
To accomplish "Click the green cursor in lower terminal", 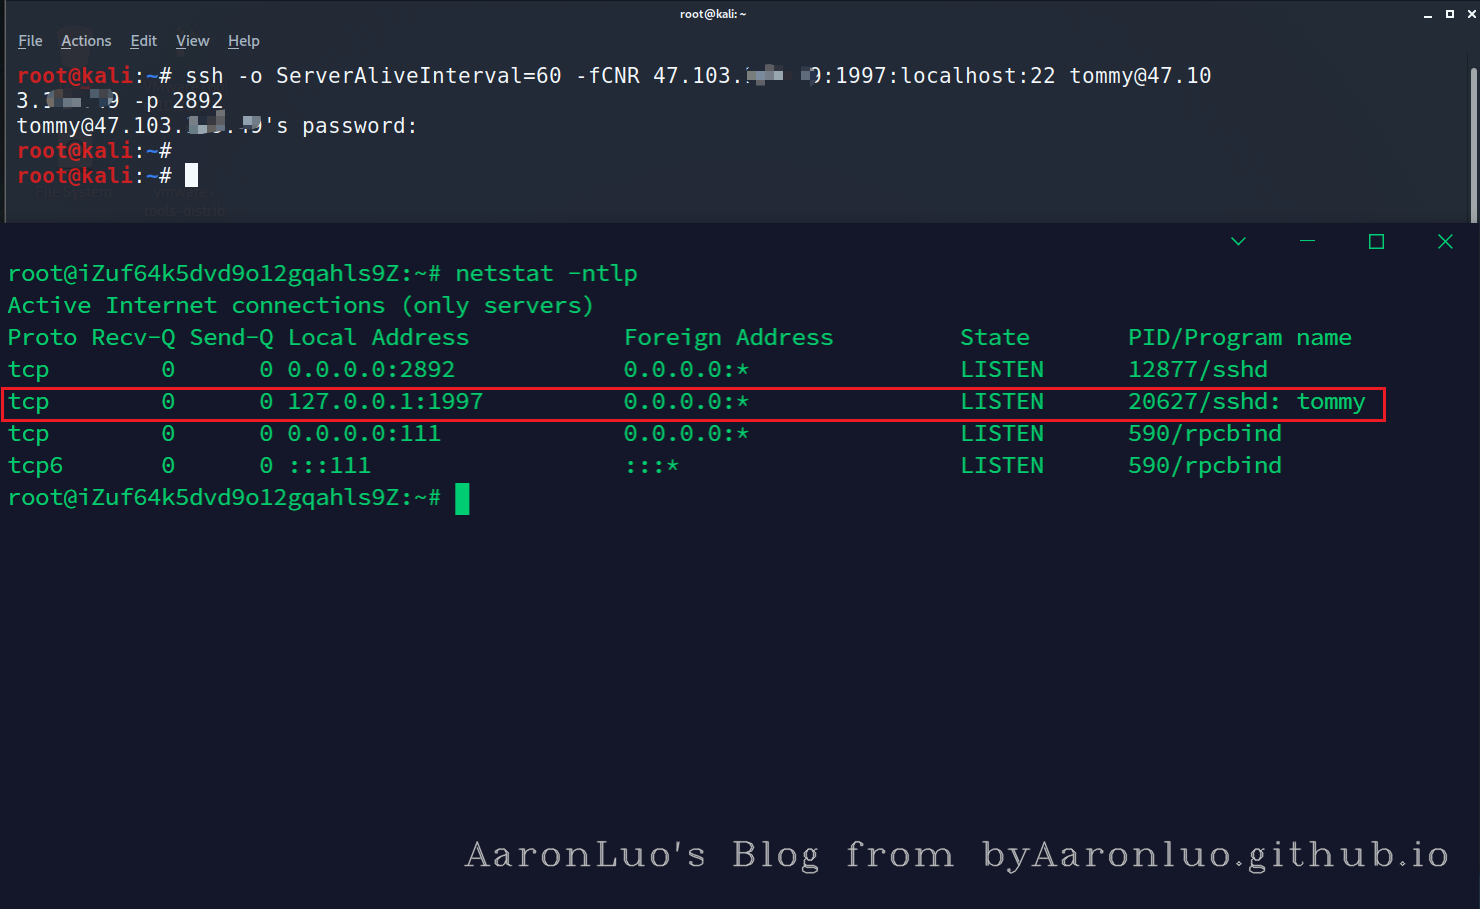I will click(462, 498).
